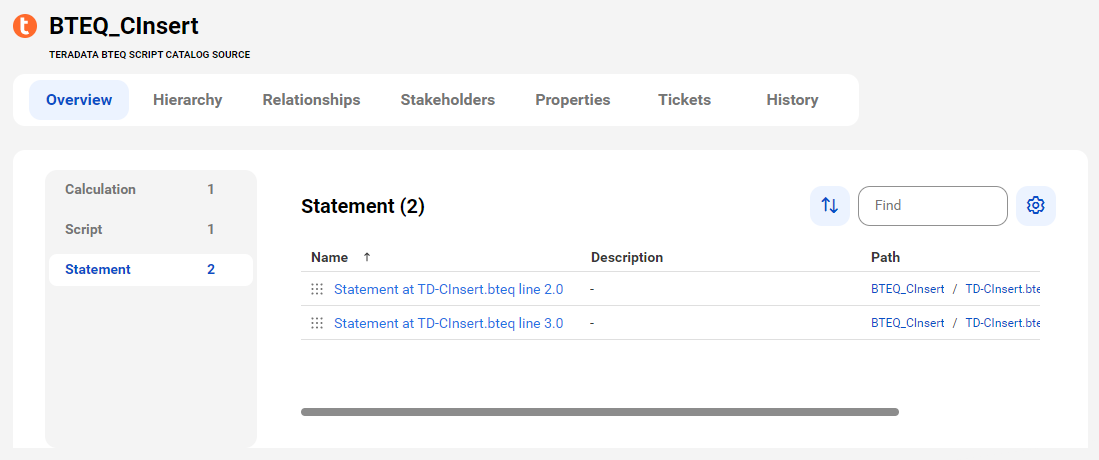This screenshot has height=460, width=1099.
Task: Open BTEQ_CInsert path link in line 3.0 row
Action: pyautogui.click(x=908, y=323)
